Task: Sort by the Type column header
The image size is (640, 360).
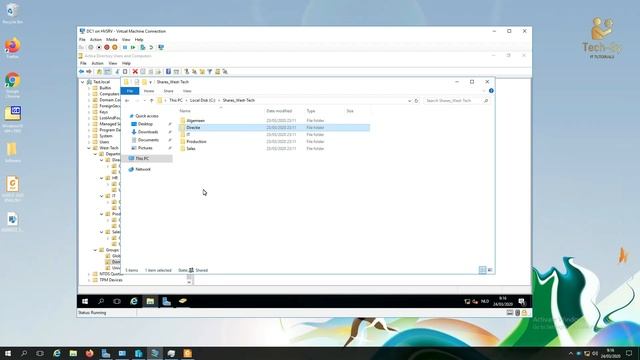Action: point(311,111)
